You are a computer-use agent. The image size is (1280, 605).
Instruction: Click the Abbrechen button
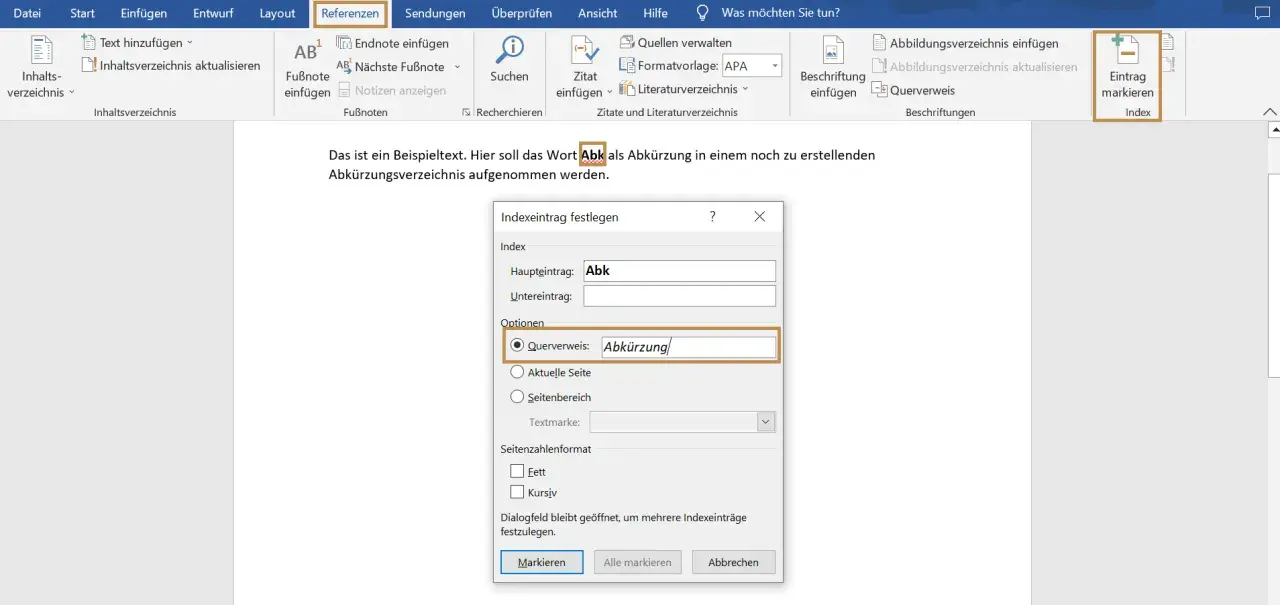(734, 562)
